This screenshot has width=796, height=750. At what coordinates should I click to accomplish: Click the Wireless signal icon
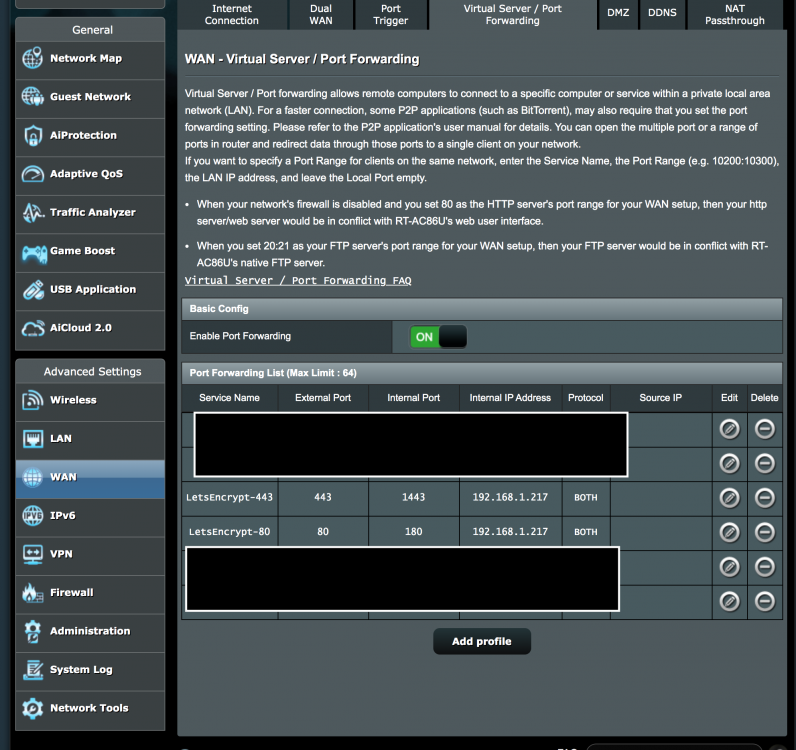32,400
